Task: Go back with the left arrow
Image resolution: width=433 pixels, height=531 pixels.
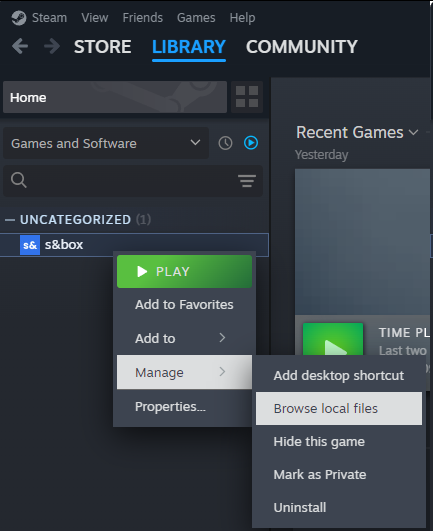Action: click(x=20, y=46)
